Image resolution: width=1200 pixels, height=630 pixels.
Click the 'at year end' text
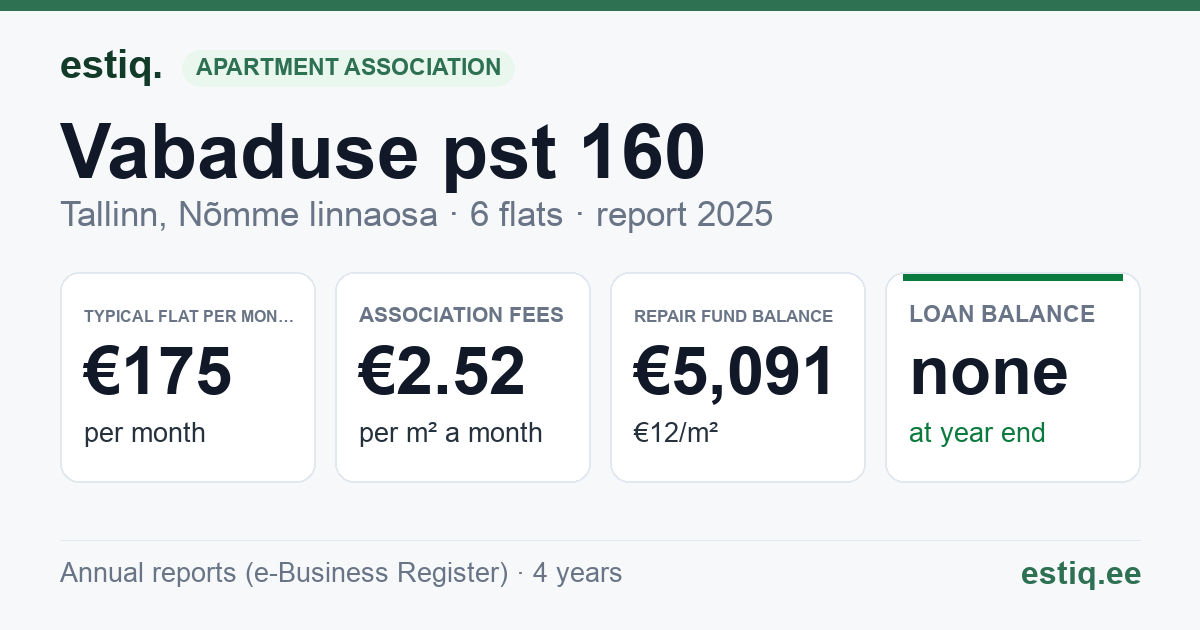[x=977, y=433]
